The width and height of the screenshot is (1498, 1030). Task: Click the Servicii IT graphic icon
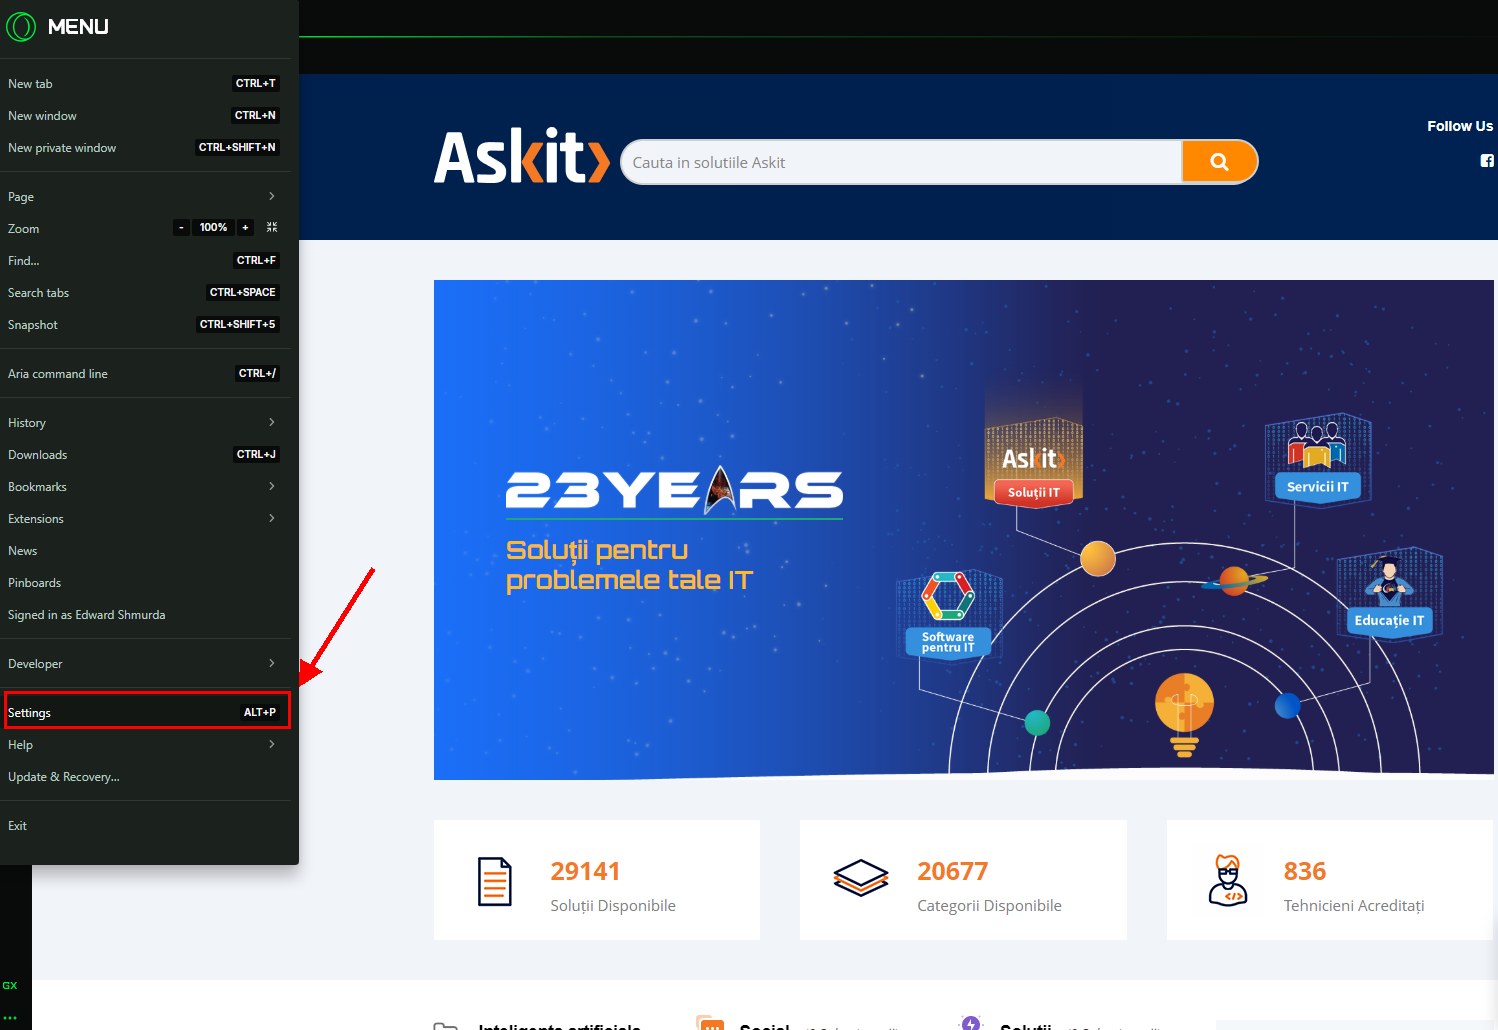(x=1317, y=460)
